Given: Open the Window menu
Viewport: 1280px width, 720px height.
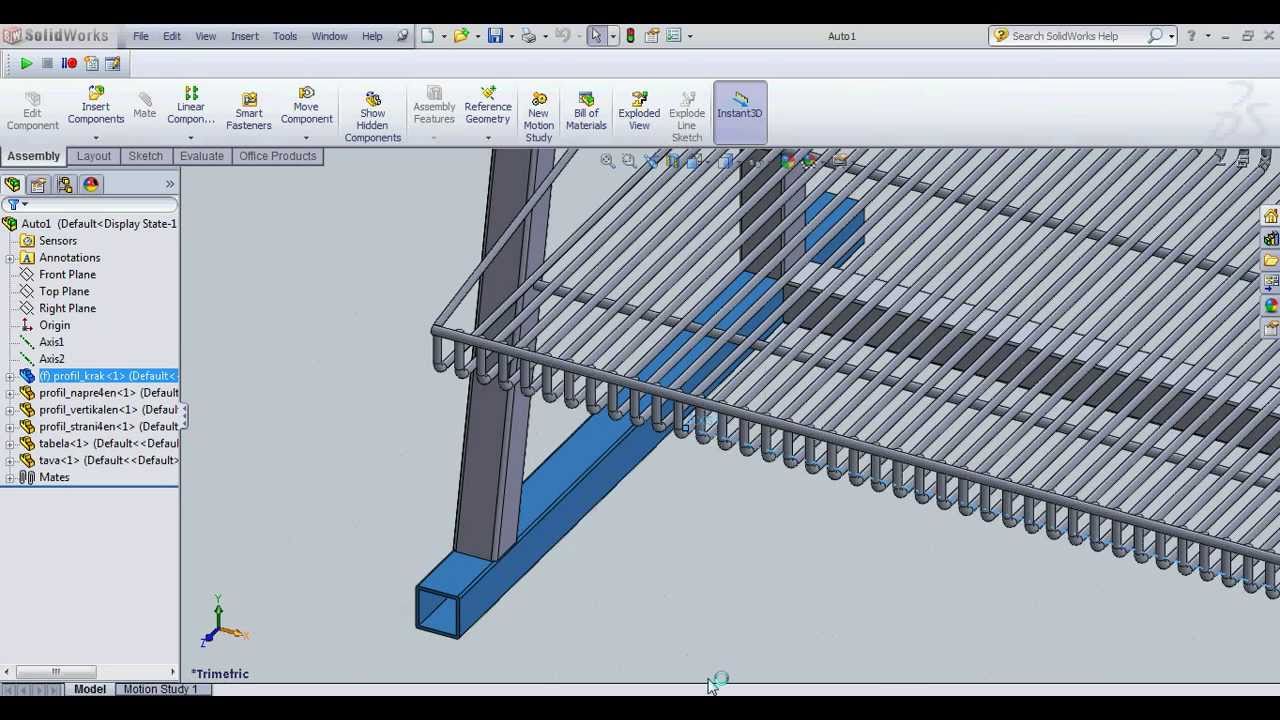Looking at the screenshot, I should click(329, 36).
